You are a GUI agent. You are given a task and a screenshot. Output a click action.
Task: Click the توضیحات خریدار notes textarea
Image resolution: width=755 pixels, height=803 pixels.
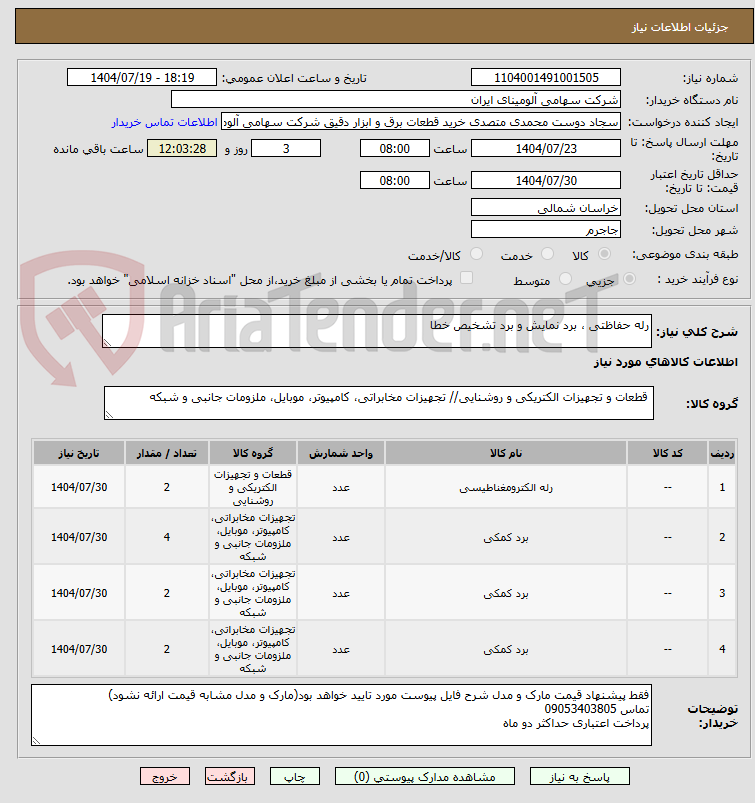point(341,715)
